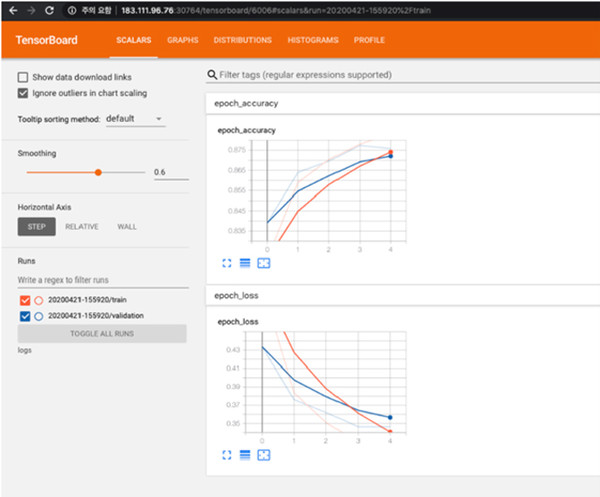The image size is (600, 497).
Task: Click the Filter tags search field
Action: [400, 75]
